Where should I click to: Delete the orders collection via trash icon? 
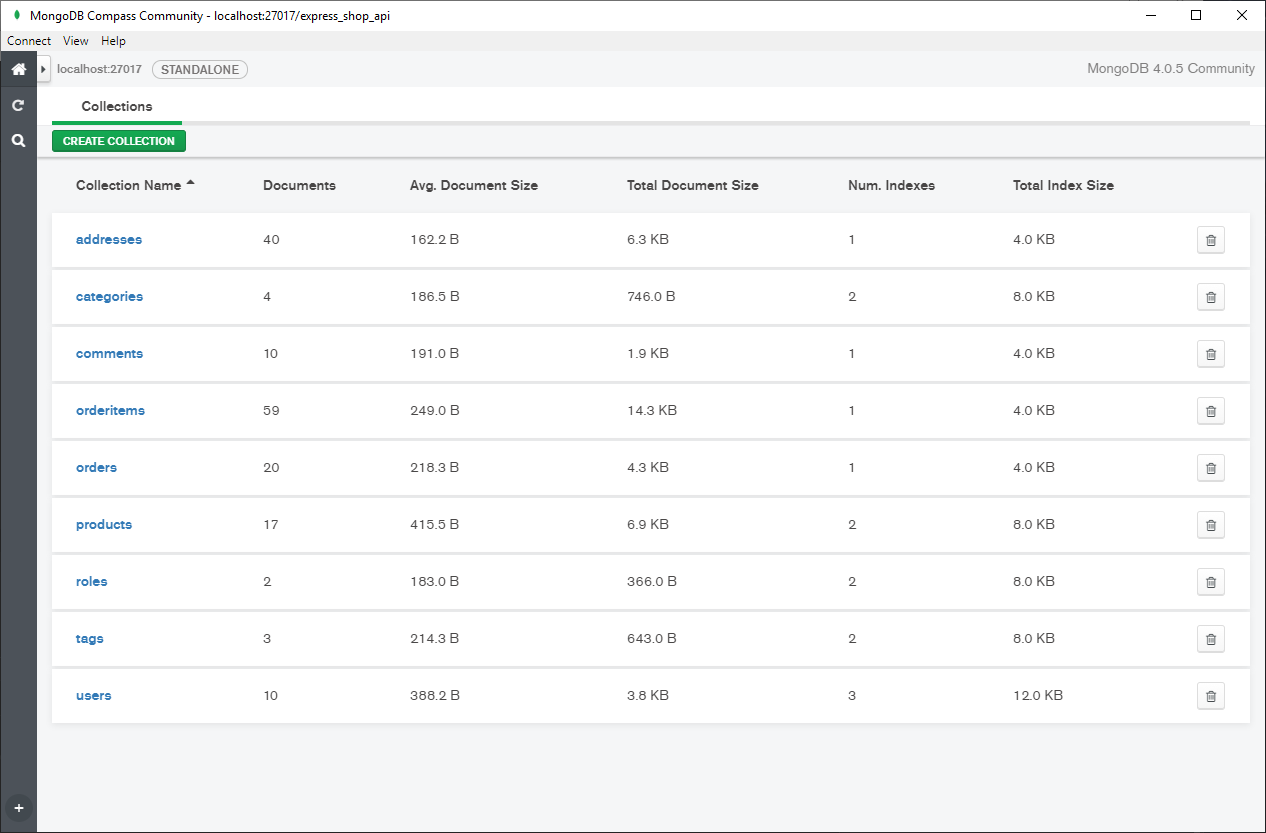coord(1211,468)
